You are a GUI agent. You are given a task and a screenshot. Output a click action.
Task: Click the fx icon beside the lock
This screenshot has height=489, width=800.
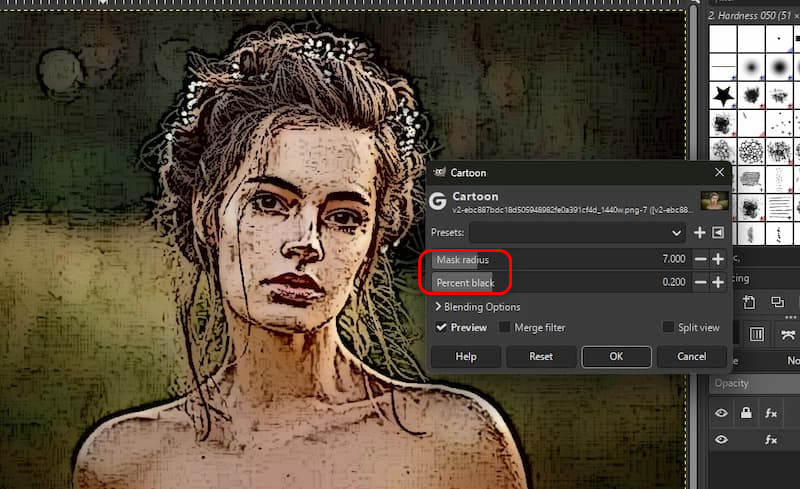click(770, 413)
